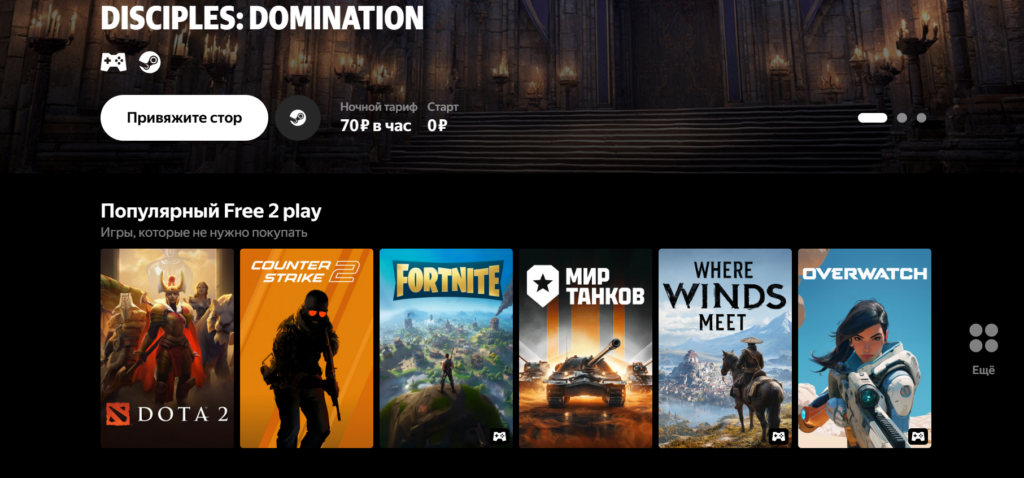Click gamepad badge on Where Winds Meet card
The height and width of the screenshot is (478, 1024).
coord(778,436)
